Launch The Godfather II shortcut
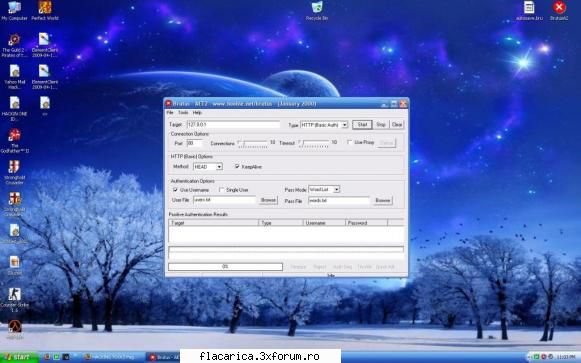This screenshot has height=363, width=581. pyautogui.click(x=14, y=141)
